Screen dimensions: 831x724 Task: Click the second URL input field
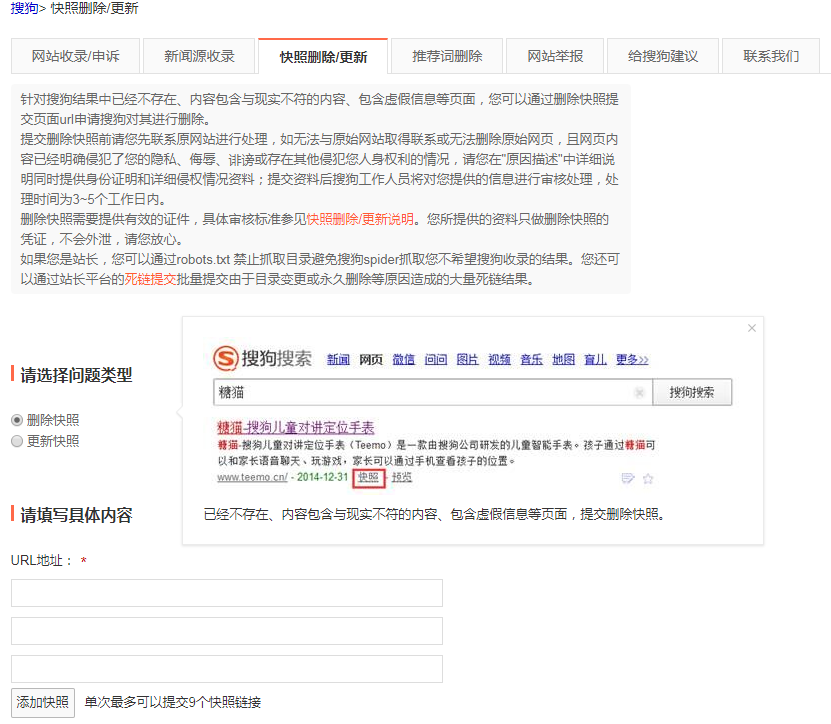227,631
